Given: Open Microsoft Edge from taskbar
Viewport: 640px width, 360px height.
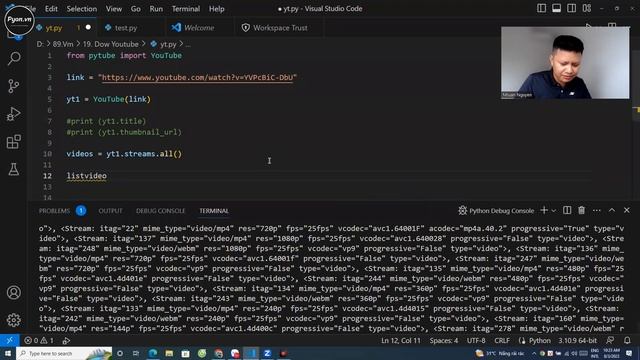Looking at the screenshot, I should 153,353.
